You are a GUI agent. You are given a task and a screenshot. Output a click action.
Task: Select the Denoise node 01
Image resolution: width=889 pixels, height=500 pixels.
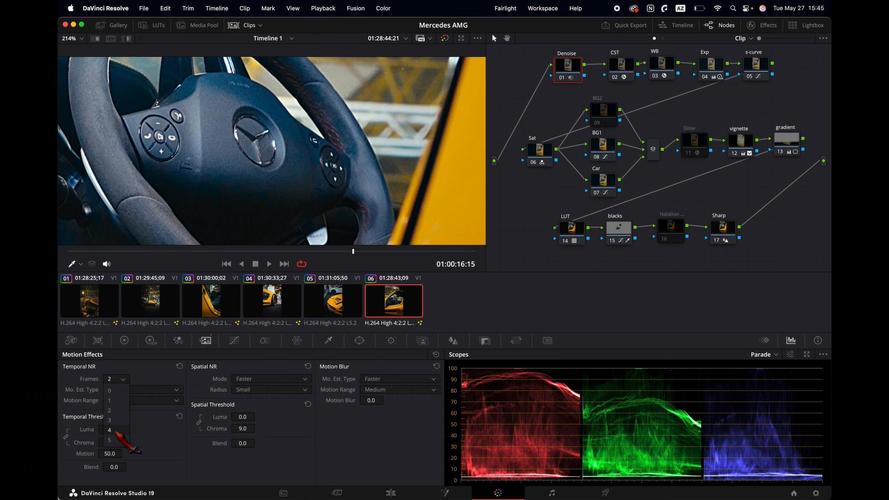point(568,67)
